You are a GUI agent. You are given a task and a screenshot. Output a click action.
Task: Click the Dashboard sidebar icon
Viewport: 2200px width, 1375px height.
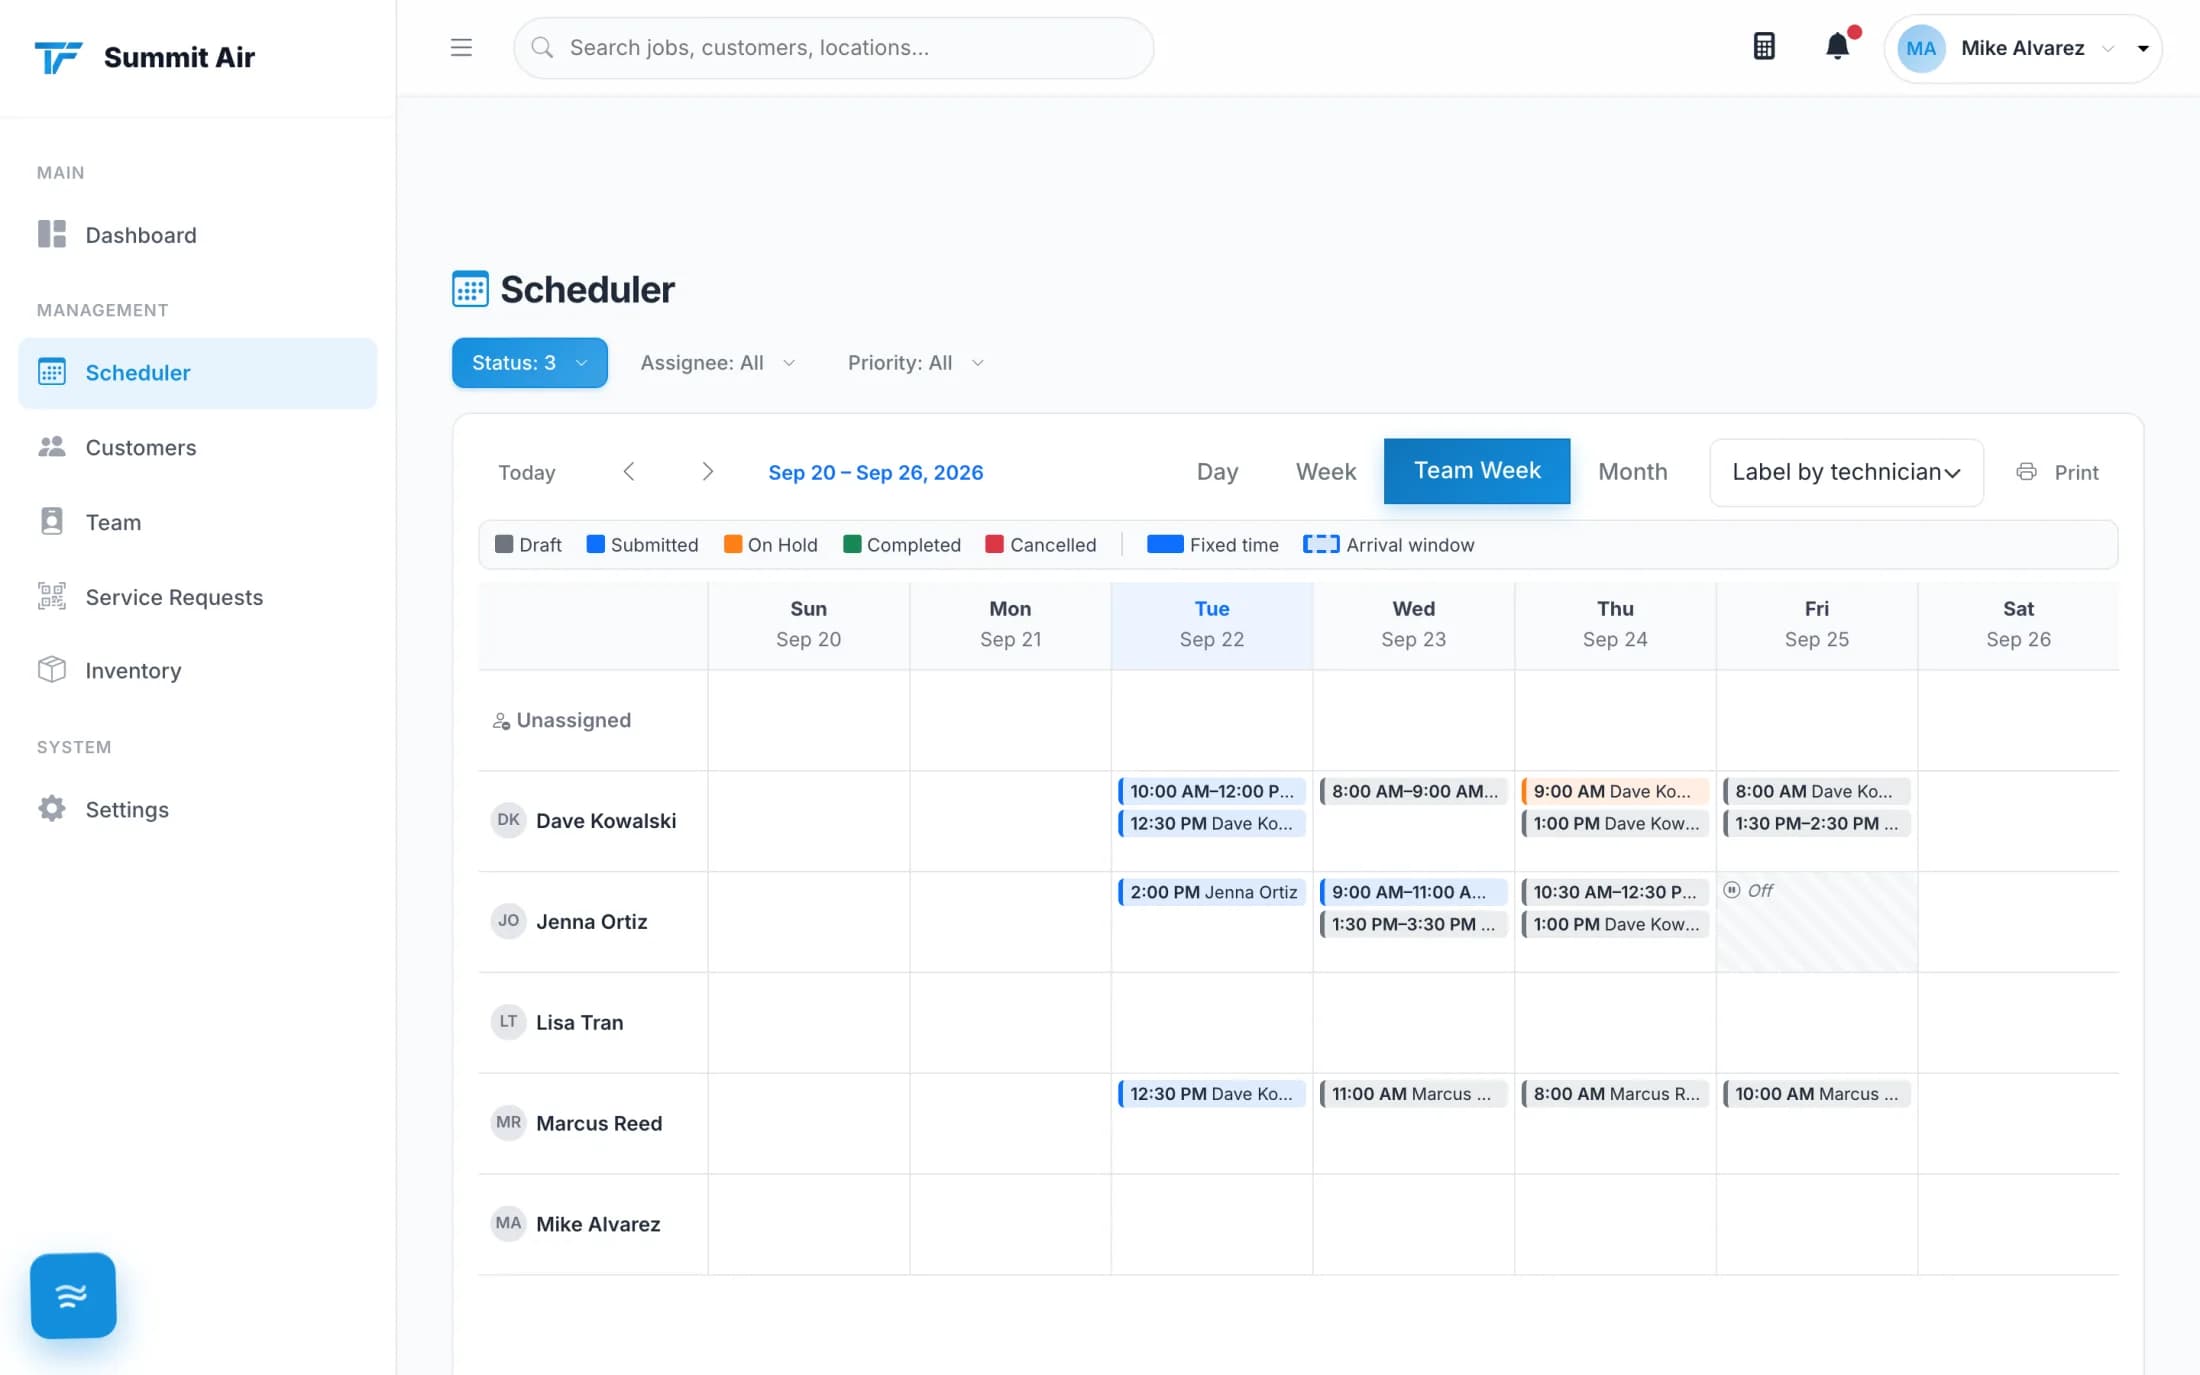tap(52, 234)
